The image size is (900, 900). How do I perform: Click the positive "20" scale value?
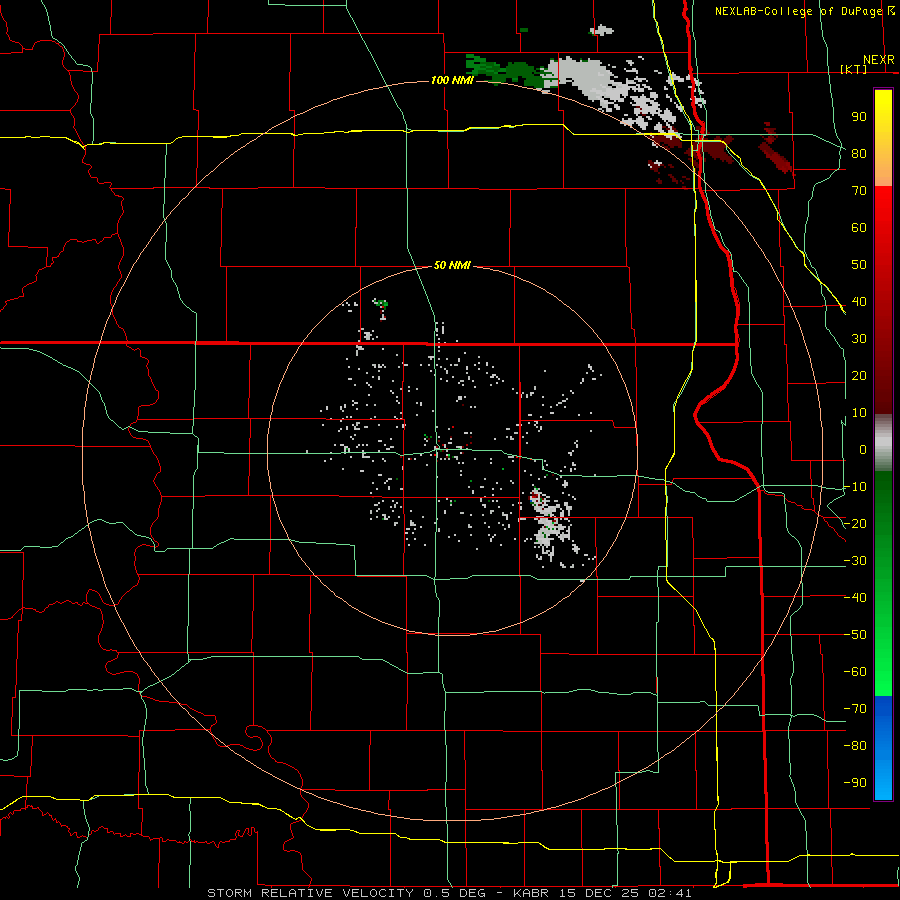pyautogui.click(x=859, y=375)
